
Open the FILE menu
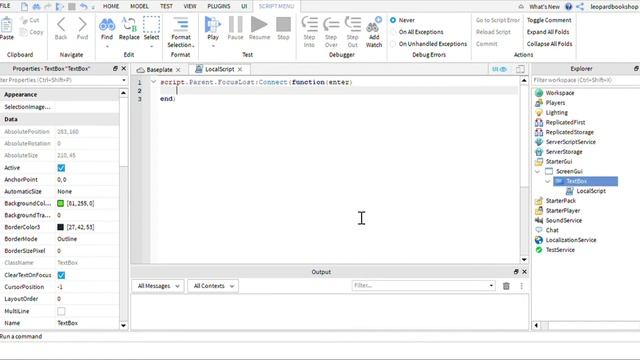click(x=5, y=6)
